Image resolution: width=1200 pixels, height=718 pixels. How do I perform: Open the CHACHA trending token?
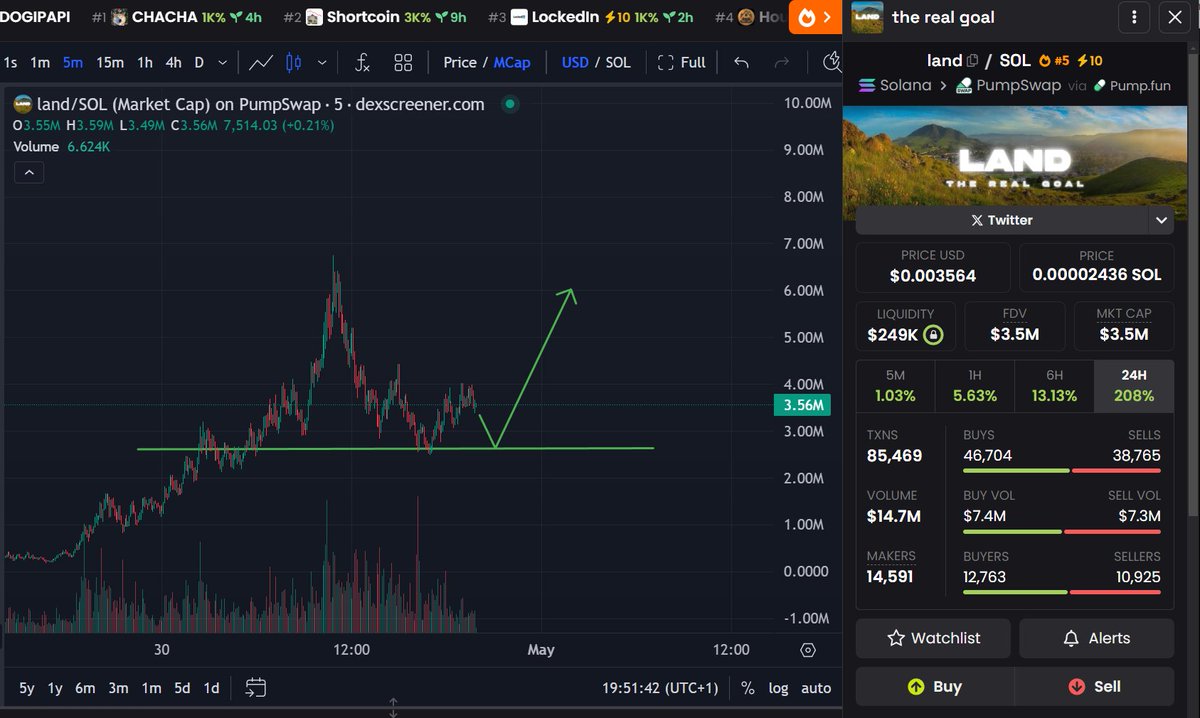point(177,17)
